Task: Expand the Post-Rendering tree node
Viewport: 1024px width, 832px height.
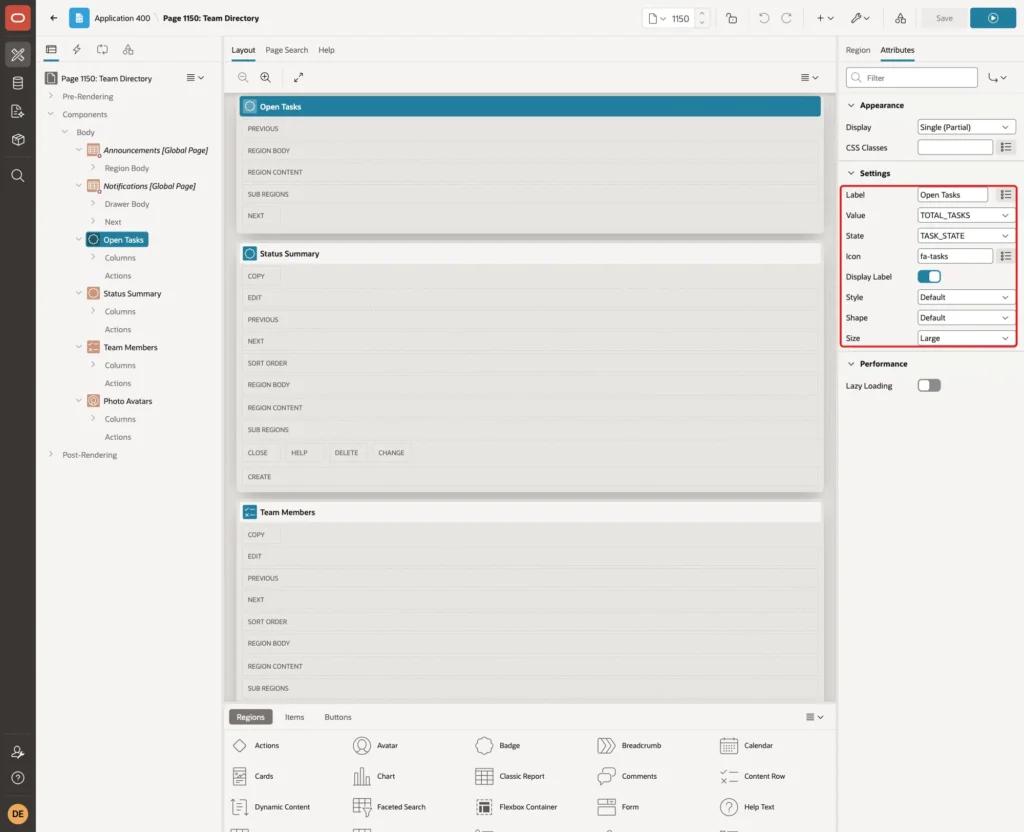Action: point(51,455)
